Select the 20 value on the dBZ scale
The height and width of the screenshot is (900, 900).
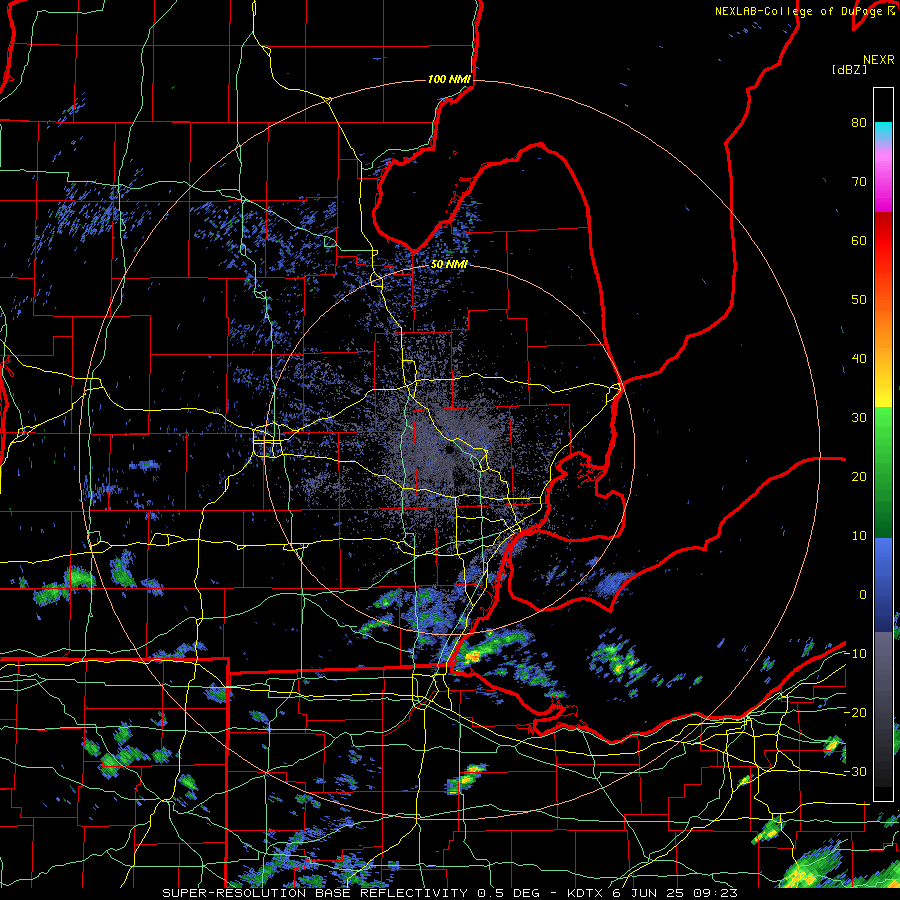coord(859,477)
